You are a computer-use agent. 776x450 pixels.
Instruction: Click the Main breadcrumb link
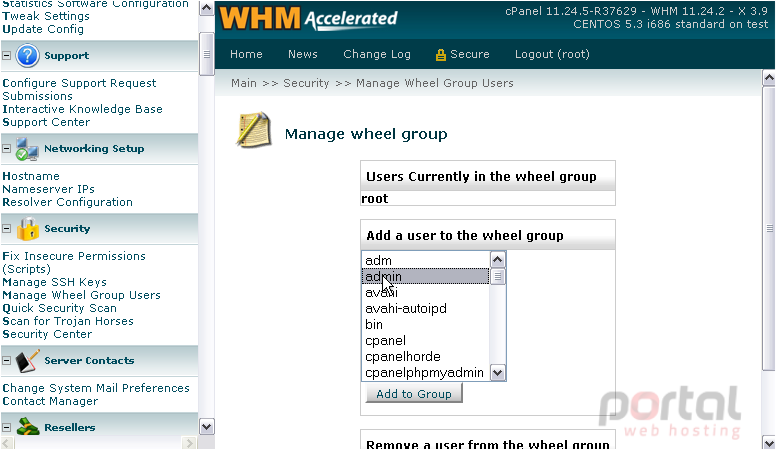coord(243,83)
